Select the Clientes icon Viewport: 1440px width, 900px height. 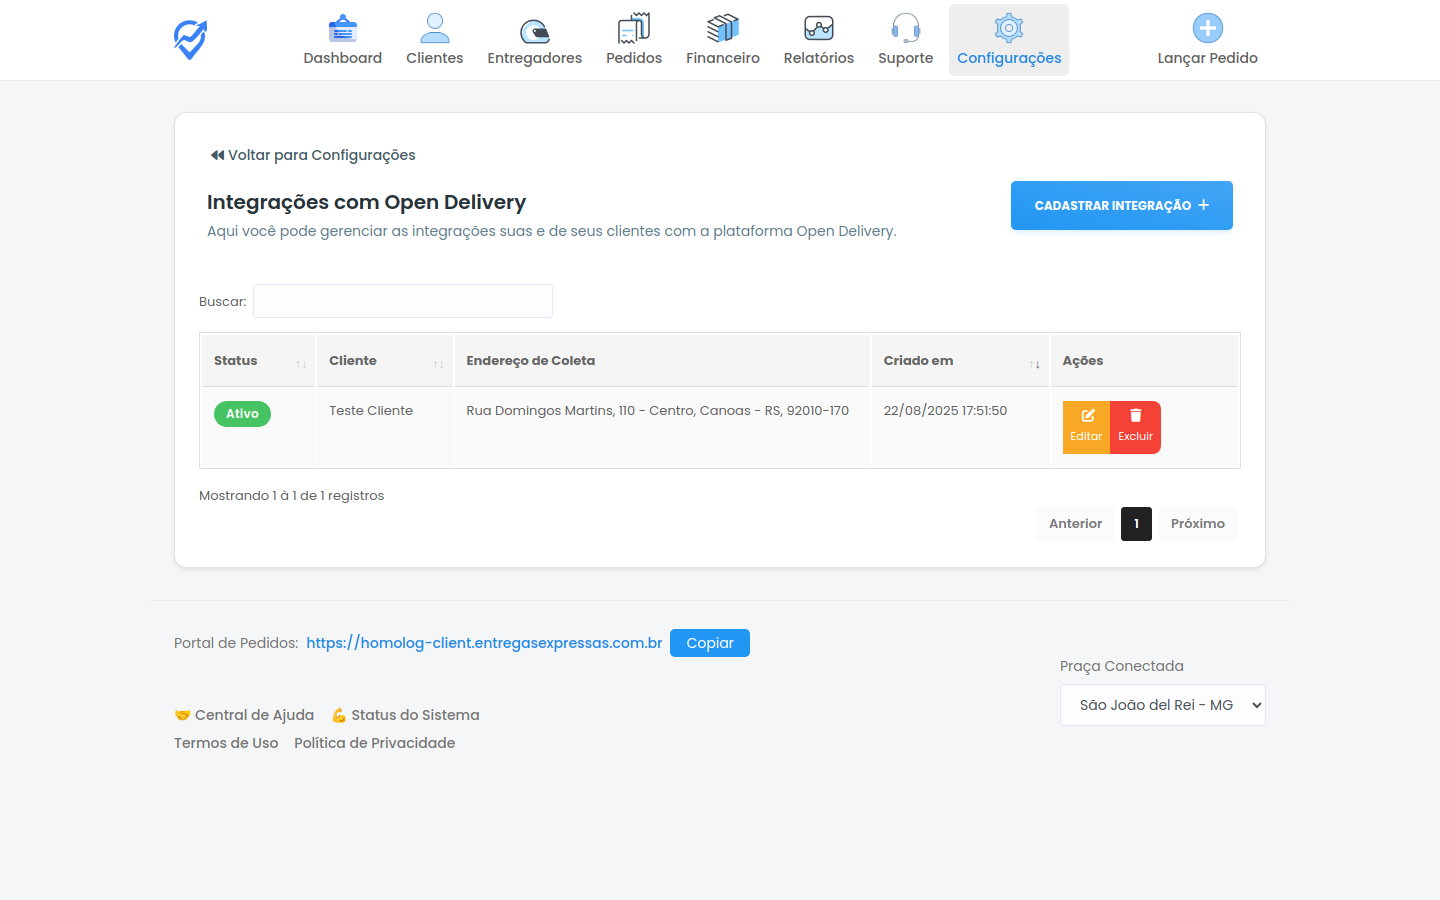(x=434, y=39)
